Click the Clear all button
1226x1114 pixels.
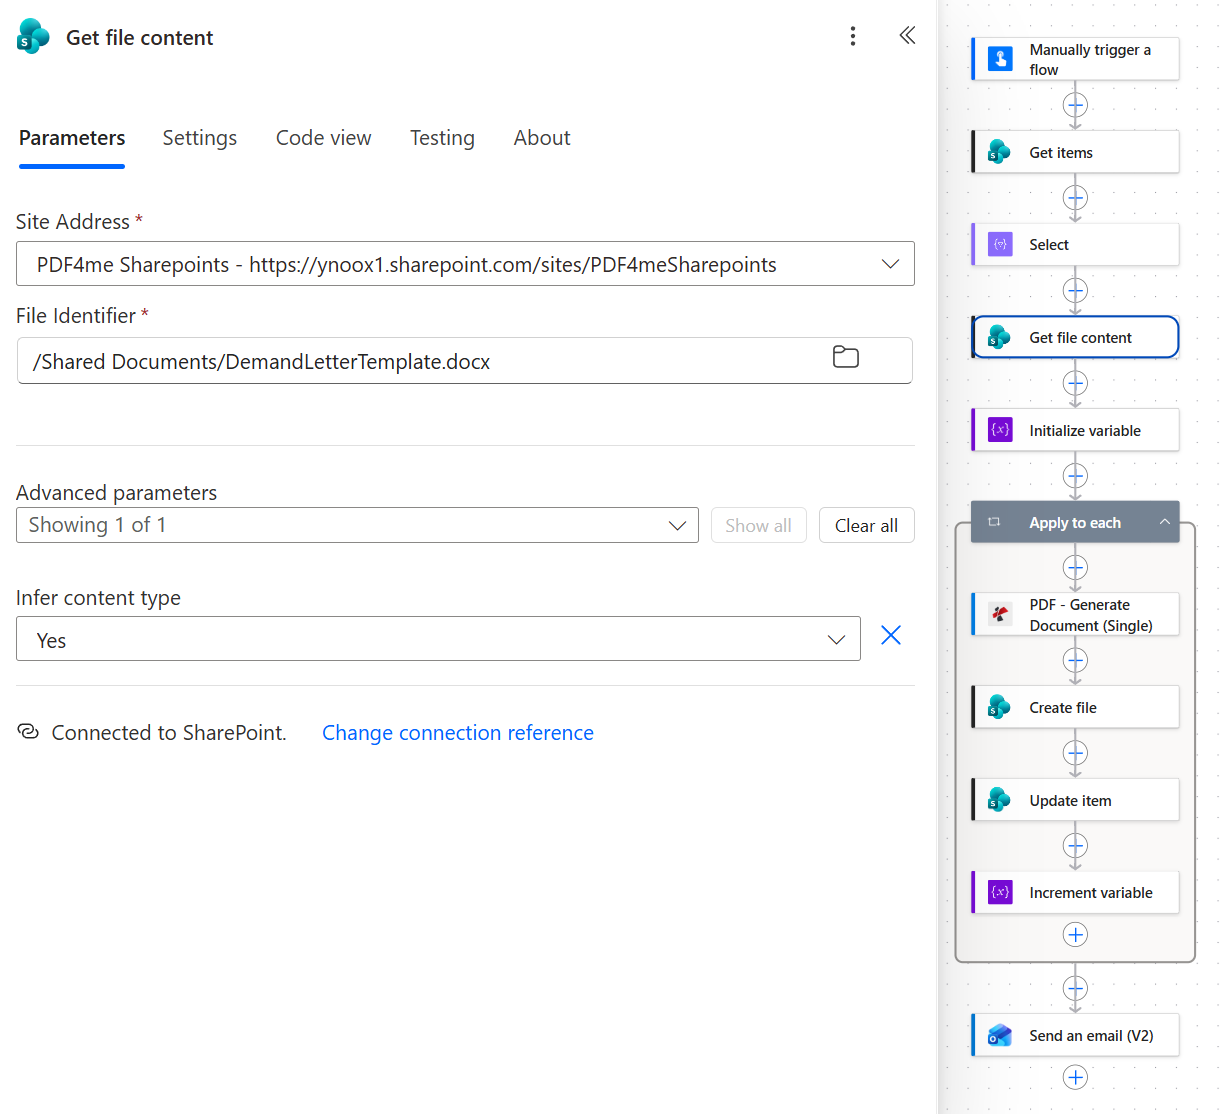(x=866, y=525)
